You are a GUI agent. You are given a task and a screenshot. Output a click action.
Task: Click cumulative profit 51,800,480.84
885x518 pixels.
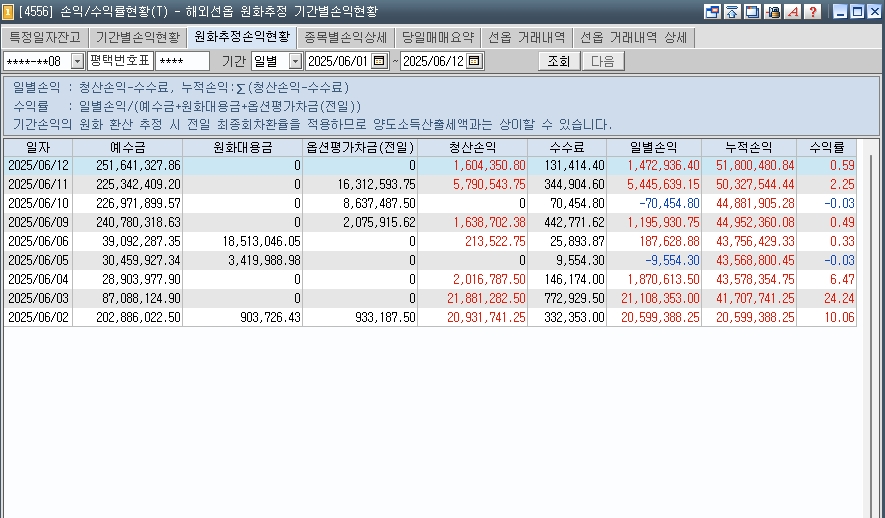pyautogui.click(x=755, y=165)
